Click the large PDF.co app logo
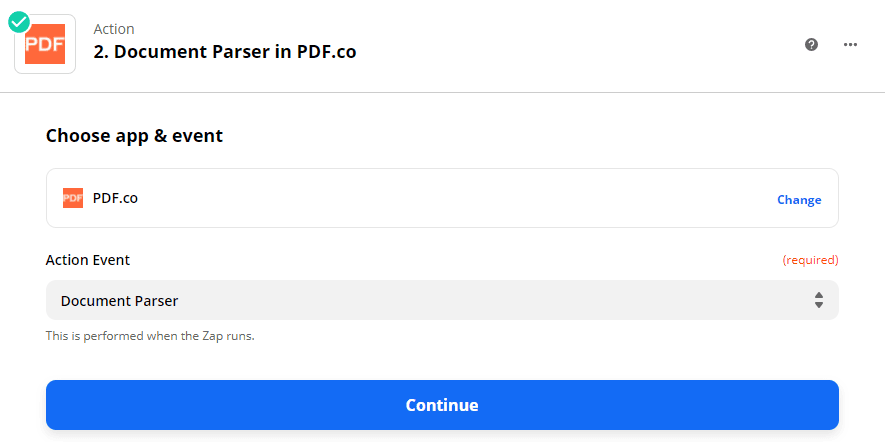885x442 pixels. click(x=46, y=45)
